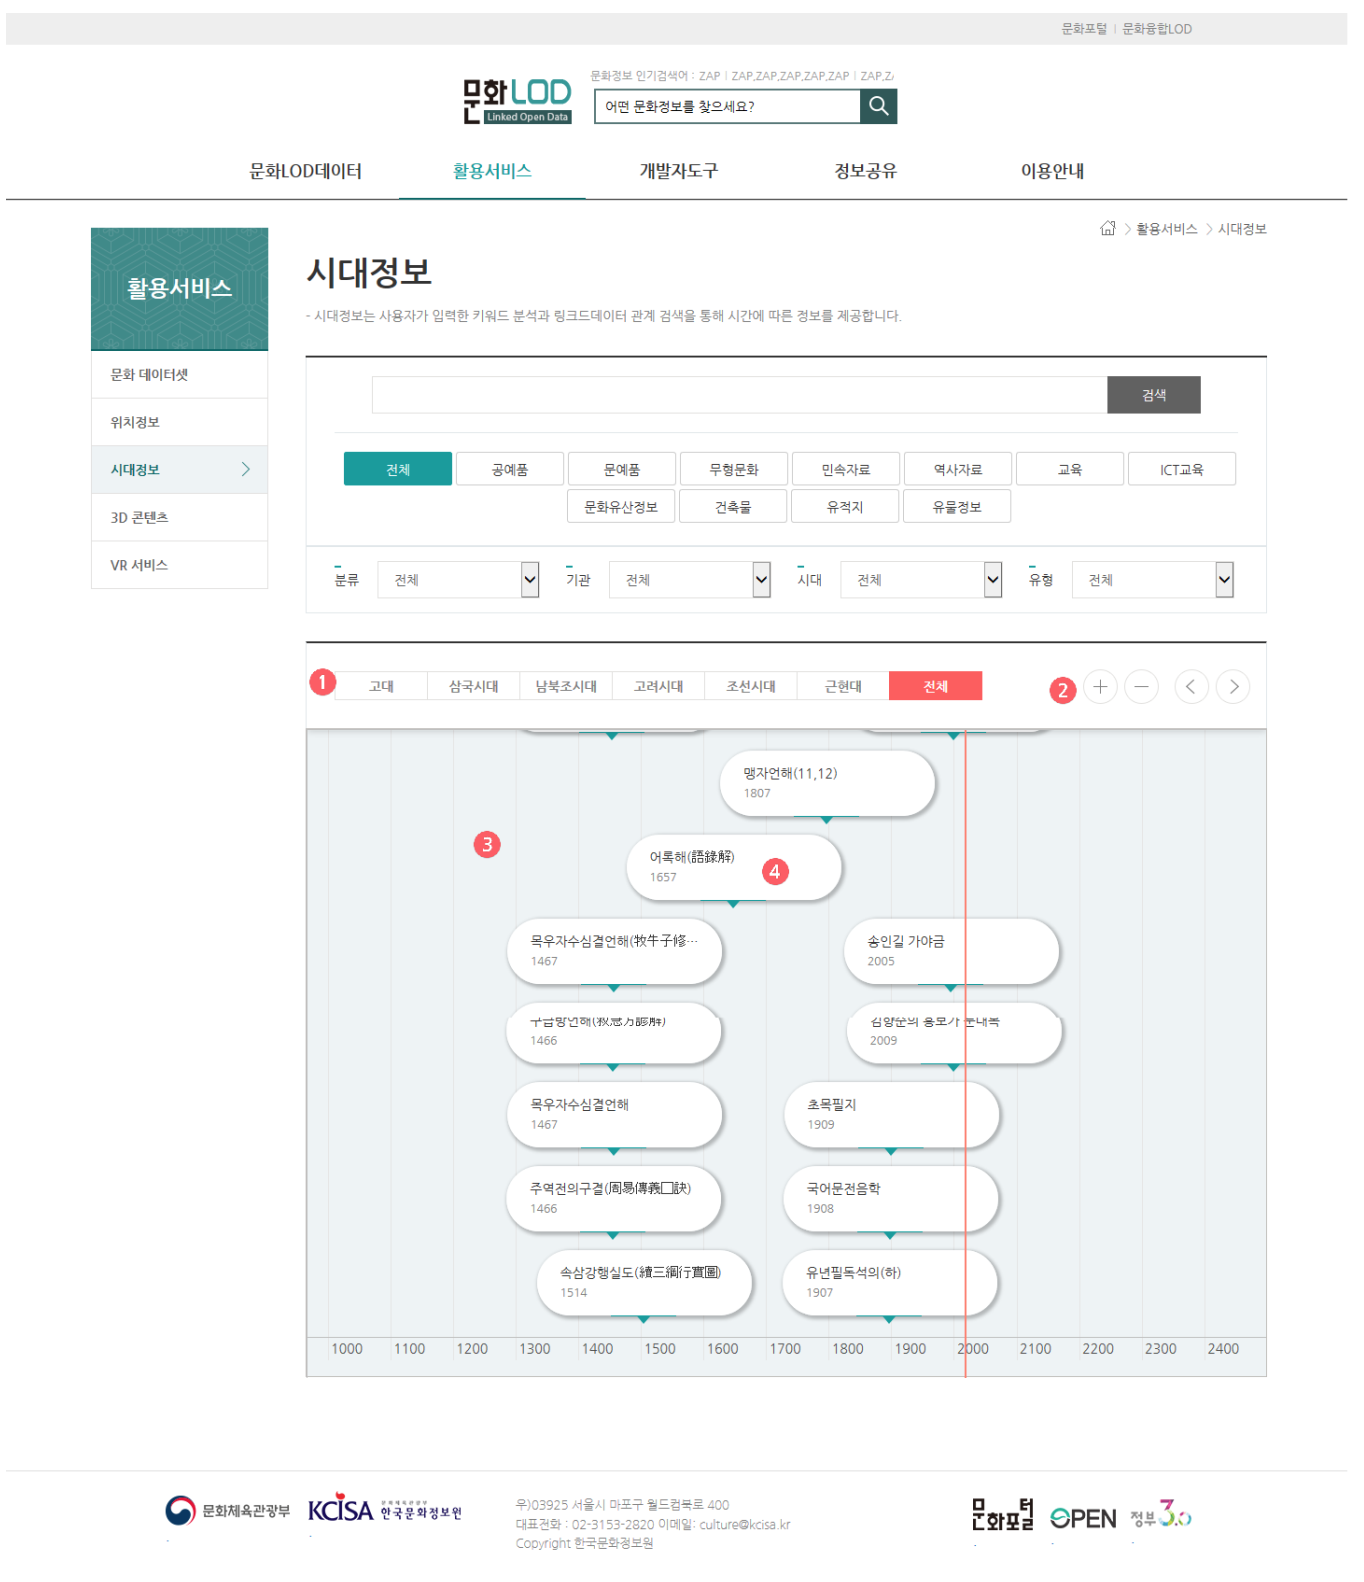Image resolution: width=1364 pixels, height=1582 pixels.
Task: Select the 교육 category filter
Action: coord(1070,469)
